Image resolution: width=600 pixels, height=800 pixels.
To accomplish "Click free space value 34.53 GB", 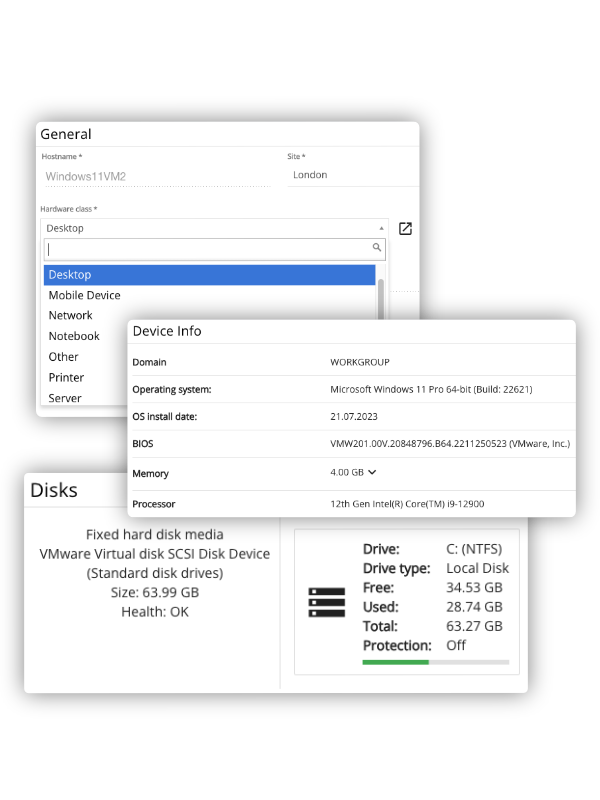I will point(474,588).
